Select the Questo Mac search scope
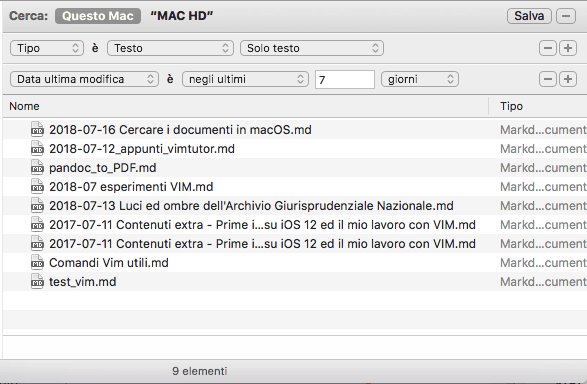The image size is (587, 384). pyautogui.click(x=98, y=16)
